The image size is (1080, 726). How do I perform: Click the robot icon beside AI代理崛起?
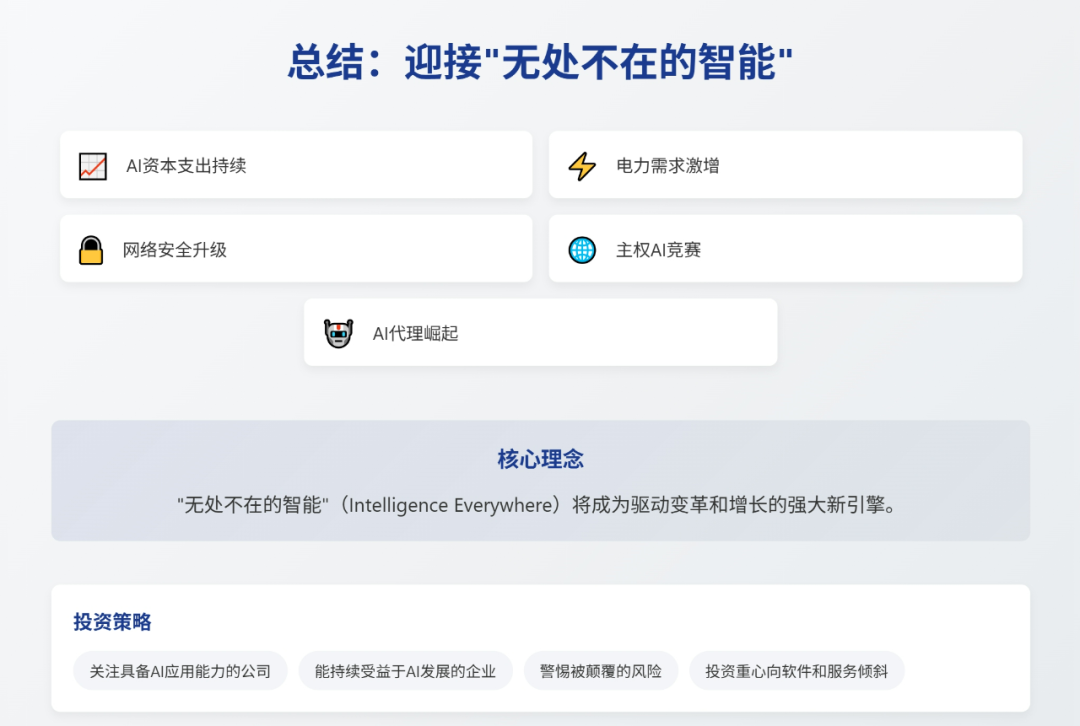[x=338, y=334]
